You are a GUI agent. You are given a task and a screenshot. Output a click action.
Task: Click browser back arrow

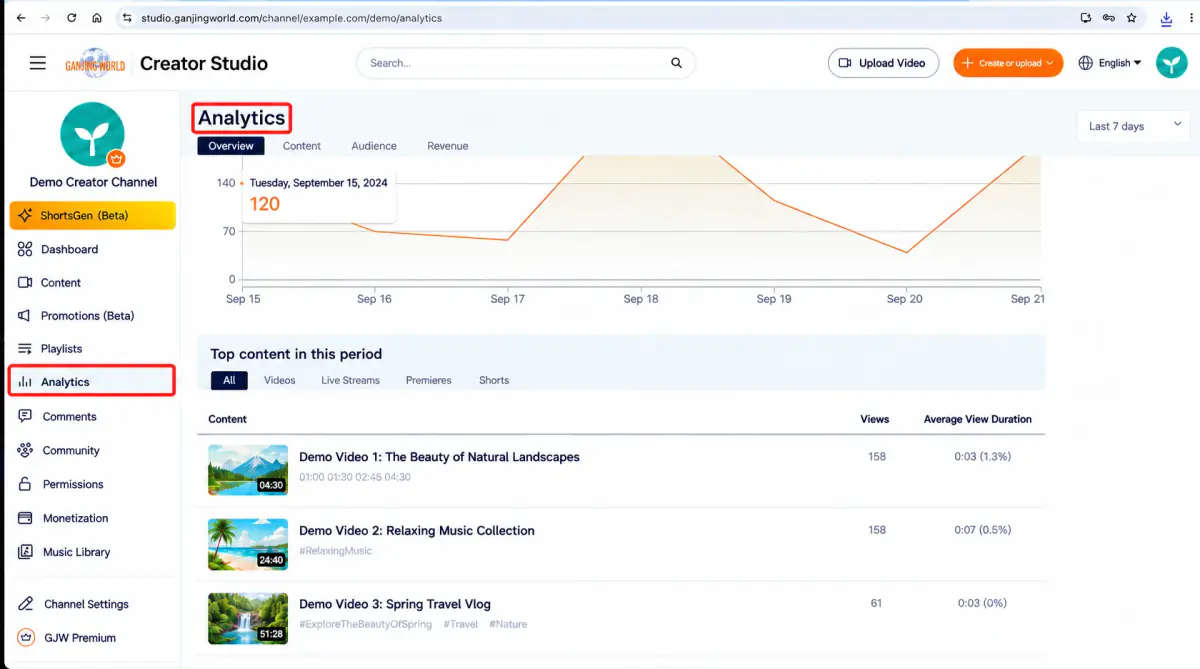(x=21, y=18)
